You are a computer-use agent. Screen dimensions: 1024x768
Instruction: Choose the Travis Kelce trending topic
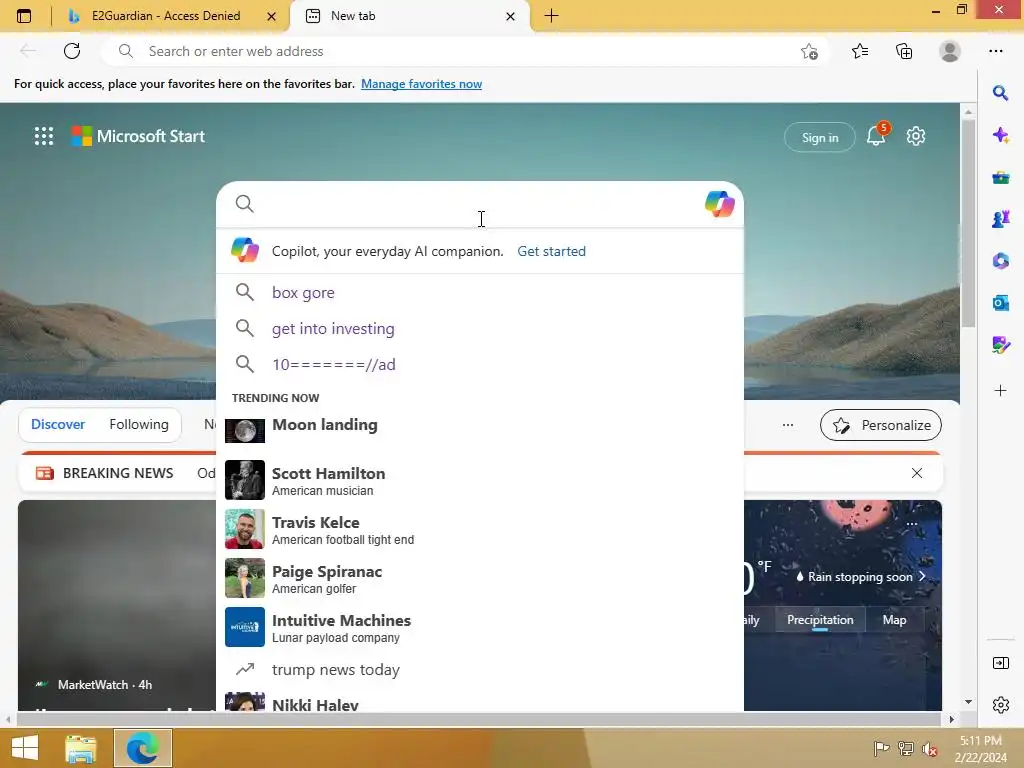tap(480, 529)
